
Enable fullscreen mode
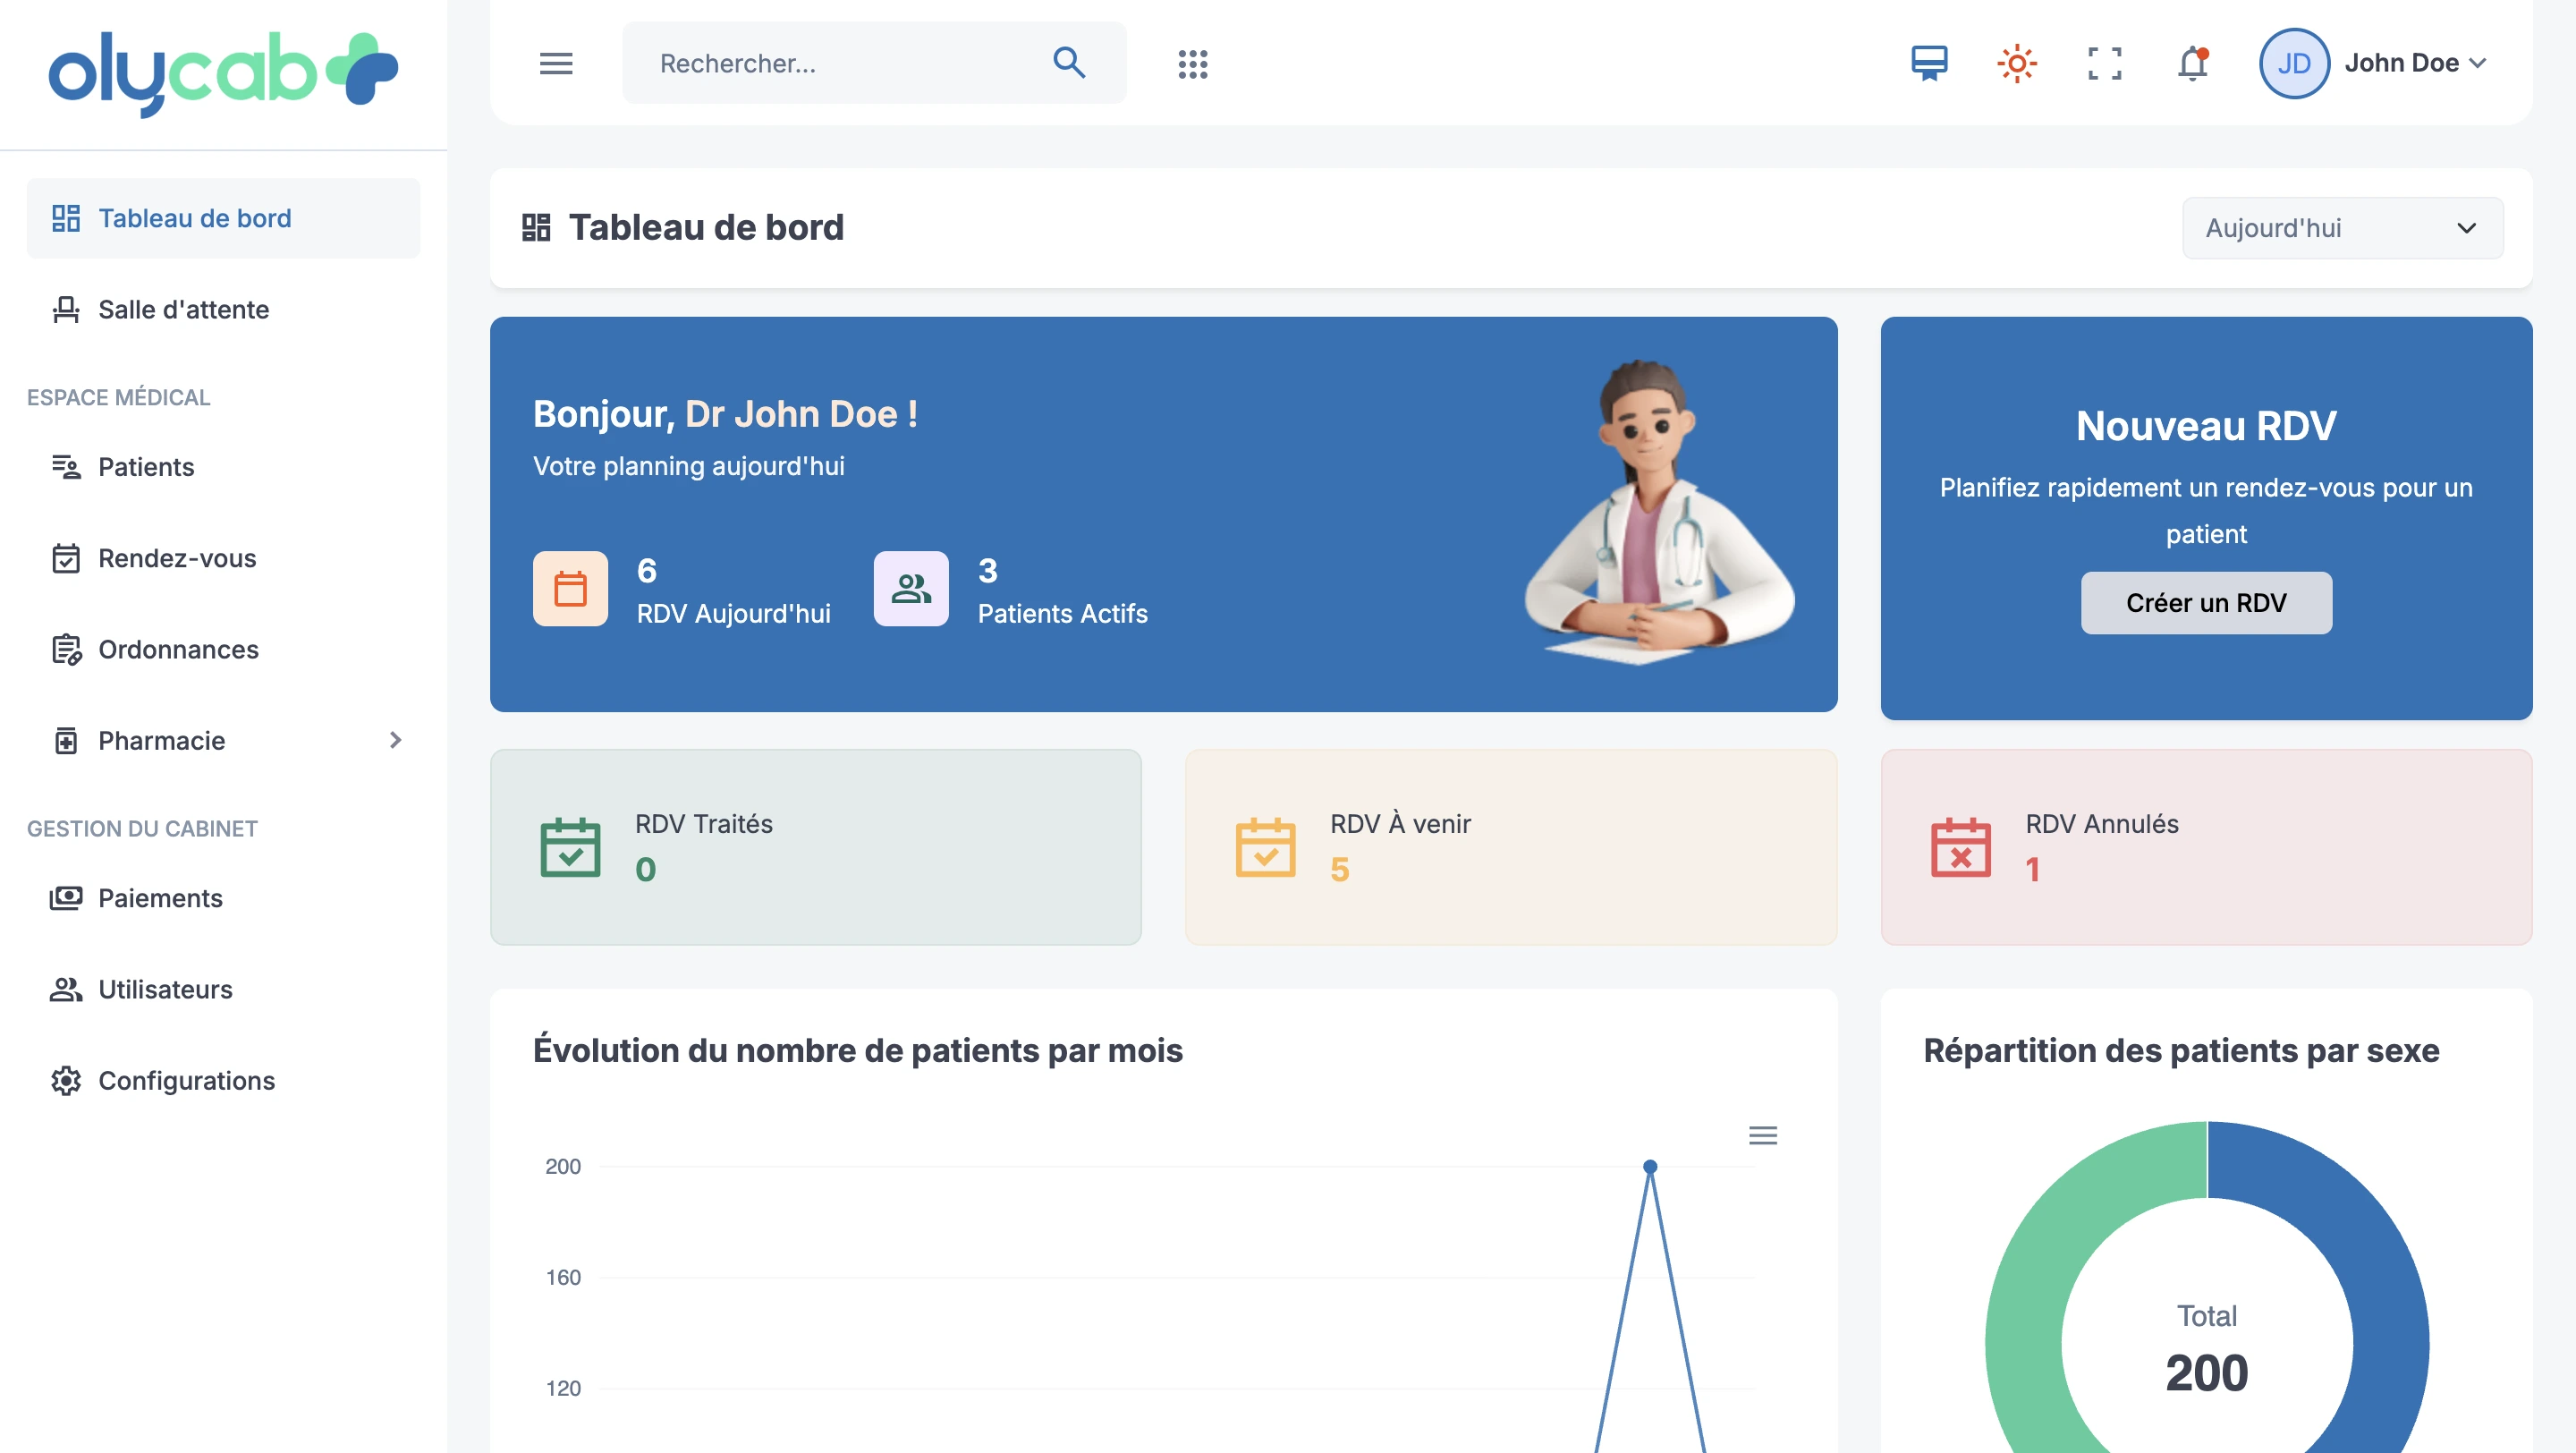coord(2105,63)
